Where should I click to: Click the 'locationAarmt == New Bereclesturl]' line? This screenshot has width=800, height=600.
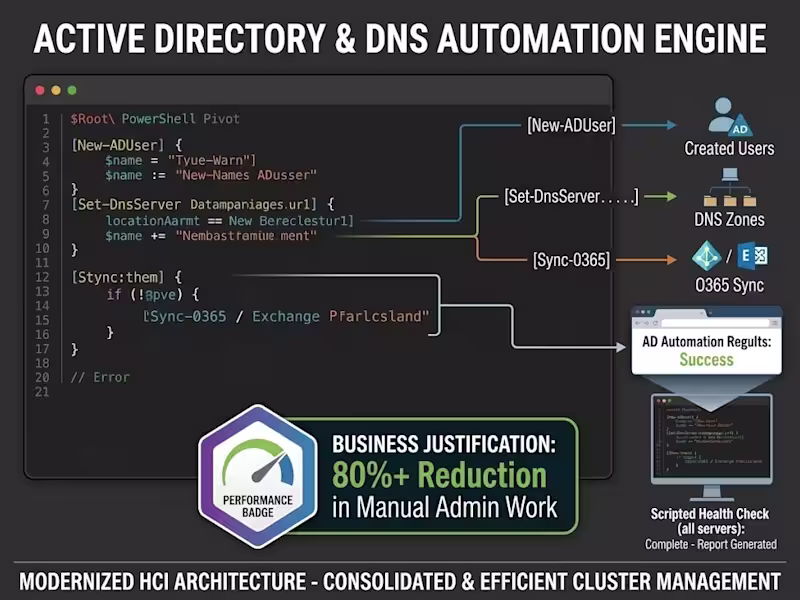[230, 220]
